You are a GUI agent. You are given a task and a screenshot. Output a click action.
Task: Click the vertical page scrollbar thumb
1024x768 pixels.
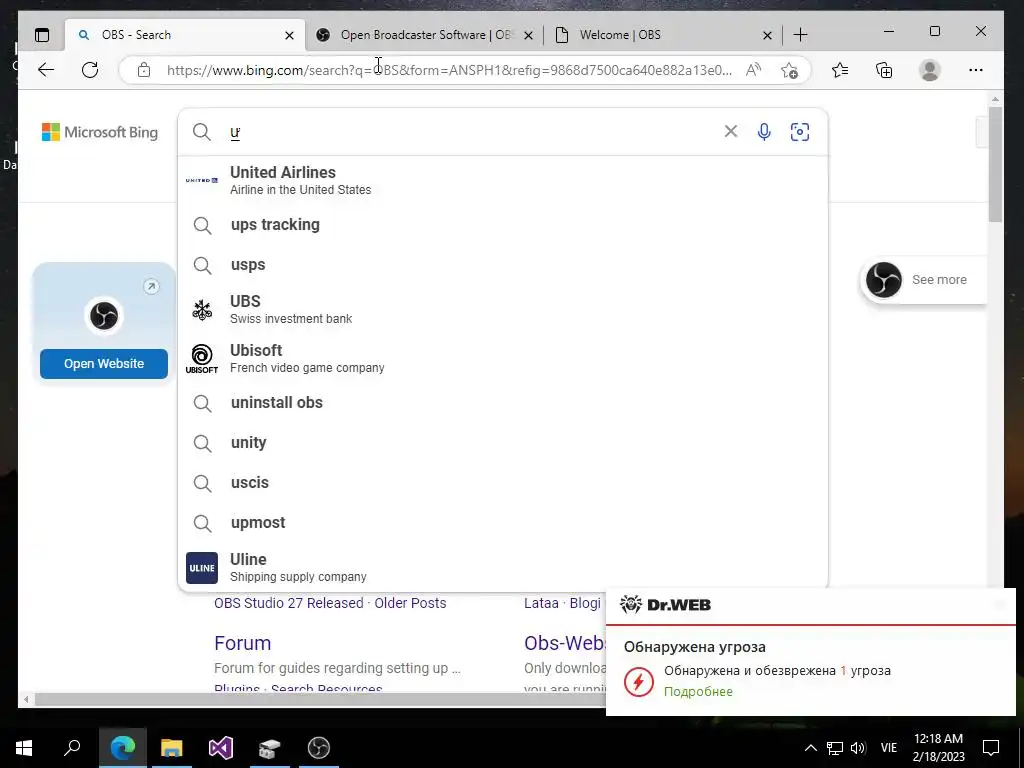[995, 163]
